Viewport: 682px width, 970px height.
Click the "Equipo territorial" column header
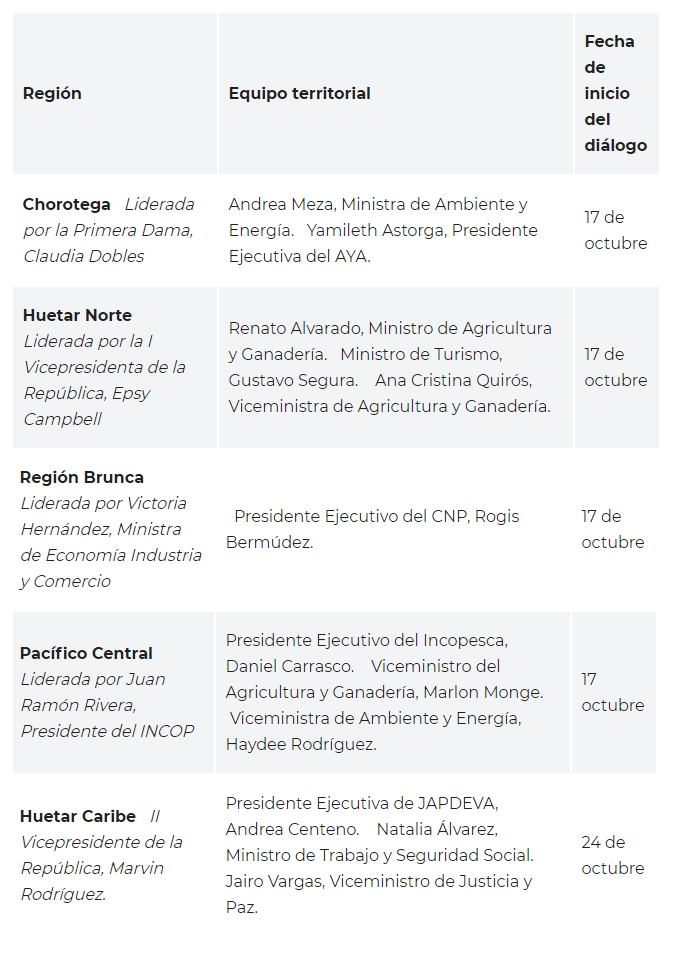(299, 93)
